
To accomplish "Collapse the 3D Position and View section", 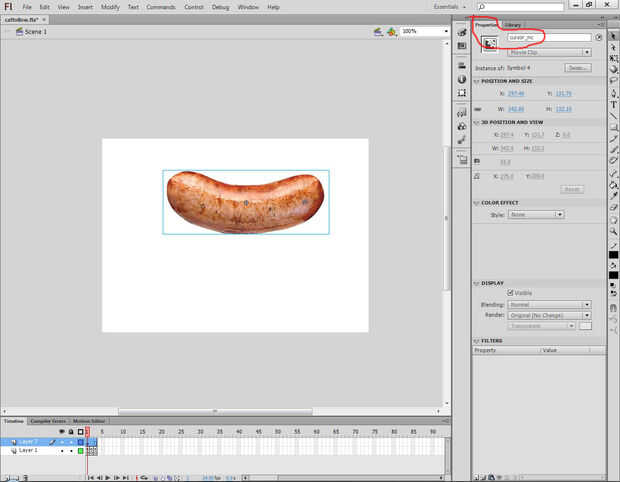I will [476, 122].
